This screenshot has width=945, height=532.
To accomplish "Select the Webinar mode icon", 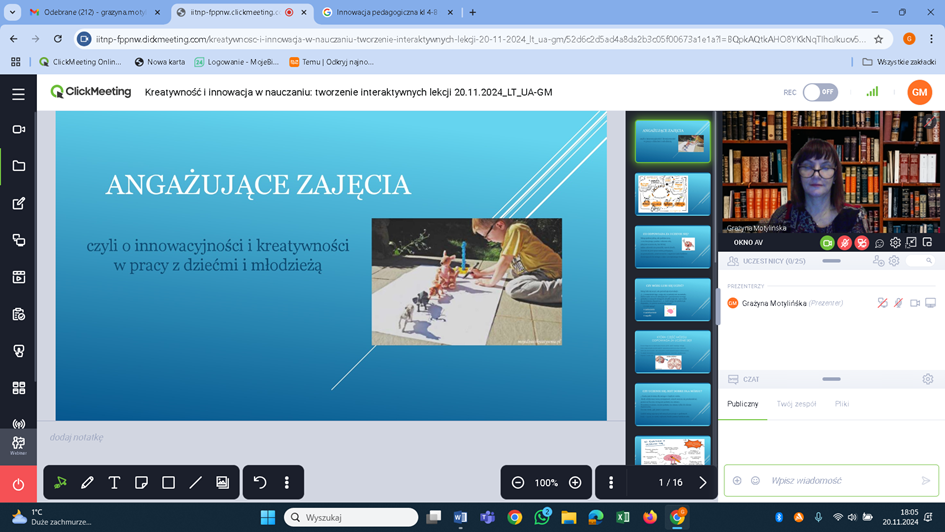I will tap(18, 446).
